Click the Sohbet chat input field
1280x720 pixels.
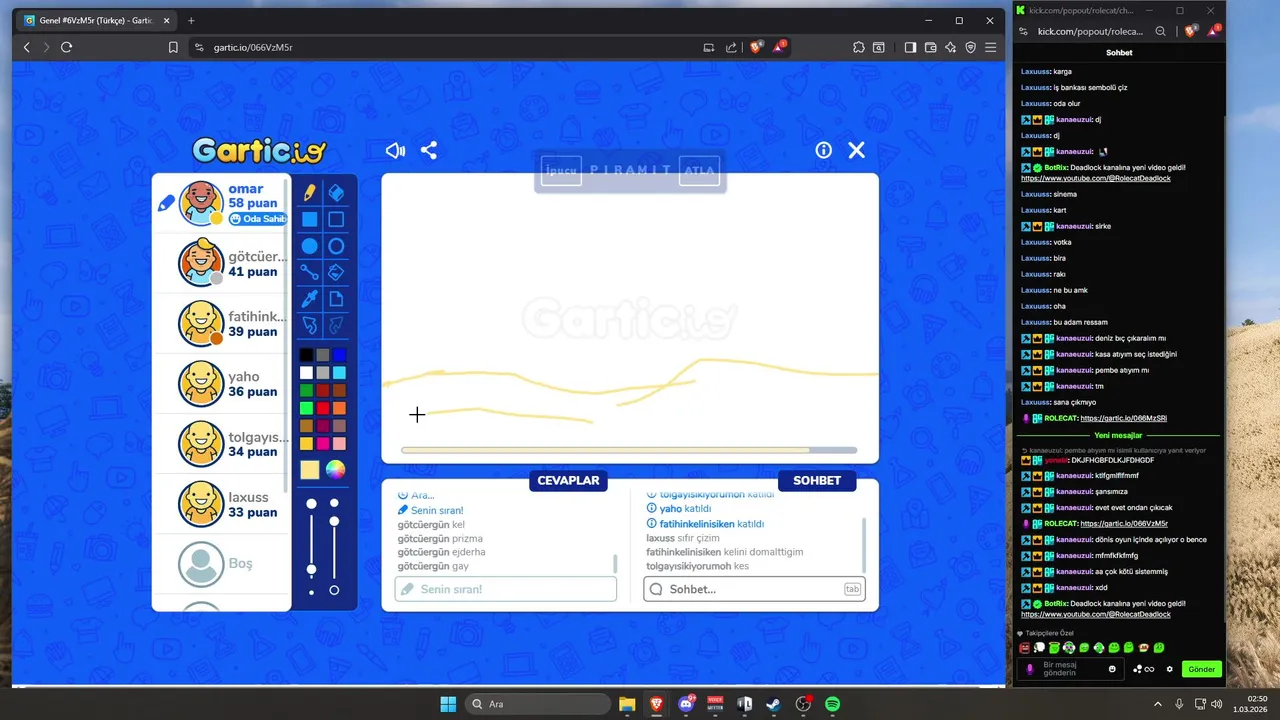pos(754,589)
